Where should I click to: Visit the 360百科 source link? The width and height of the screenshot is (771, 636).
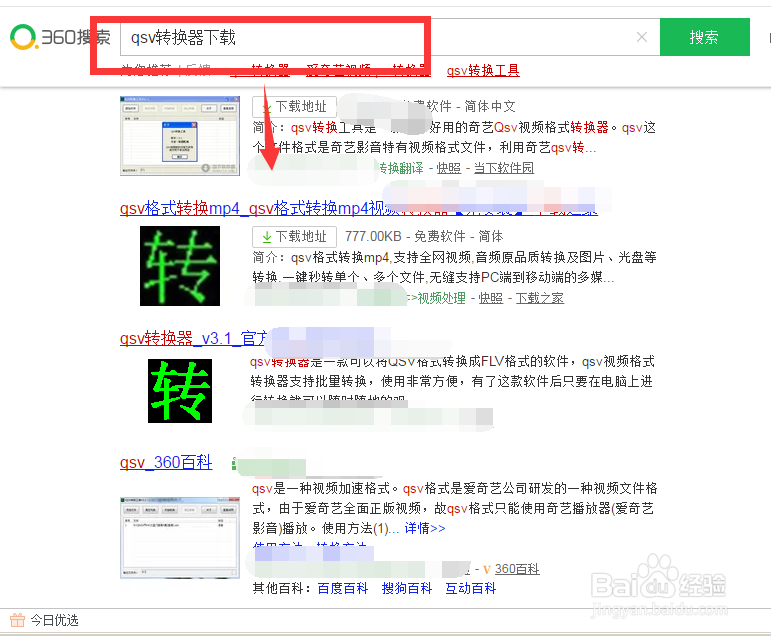(517, 569)
